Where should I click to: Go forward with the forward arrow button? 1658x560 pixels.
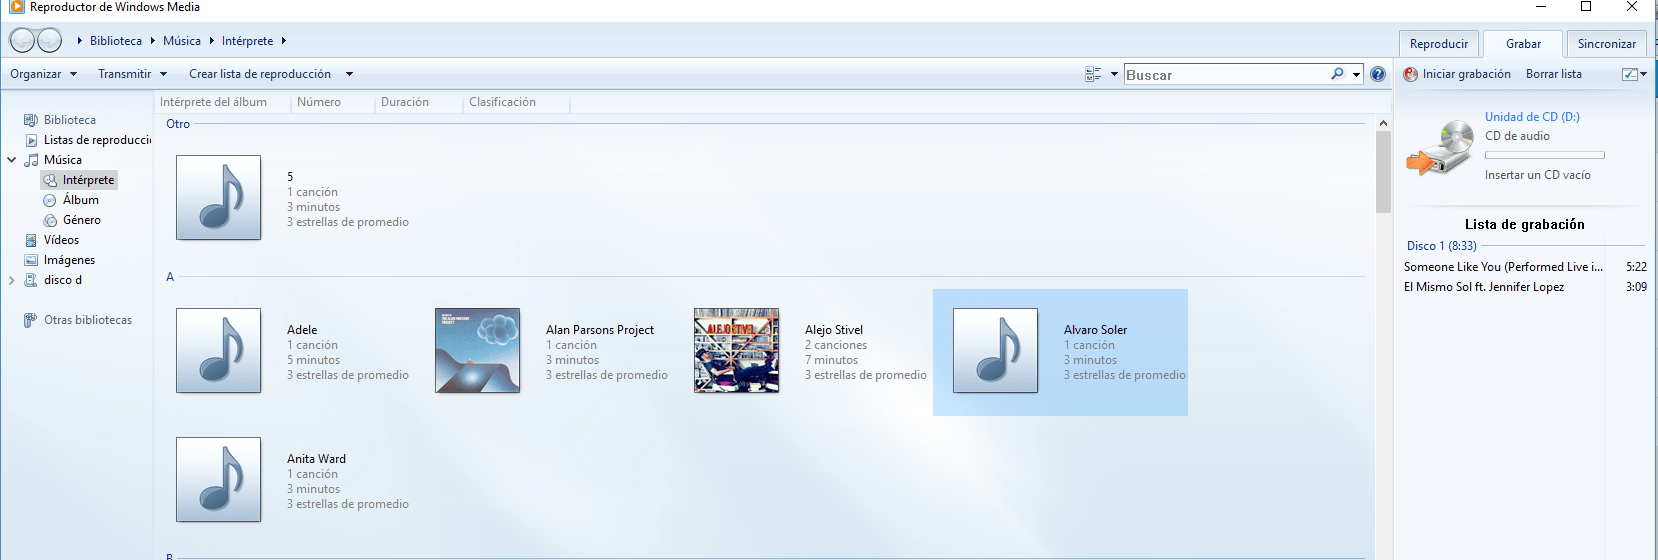tap(49, 41)
